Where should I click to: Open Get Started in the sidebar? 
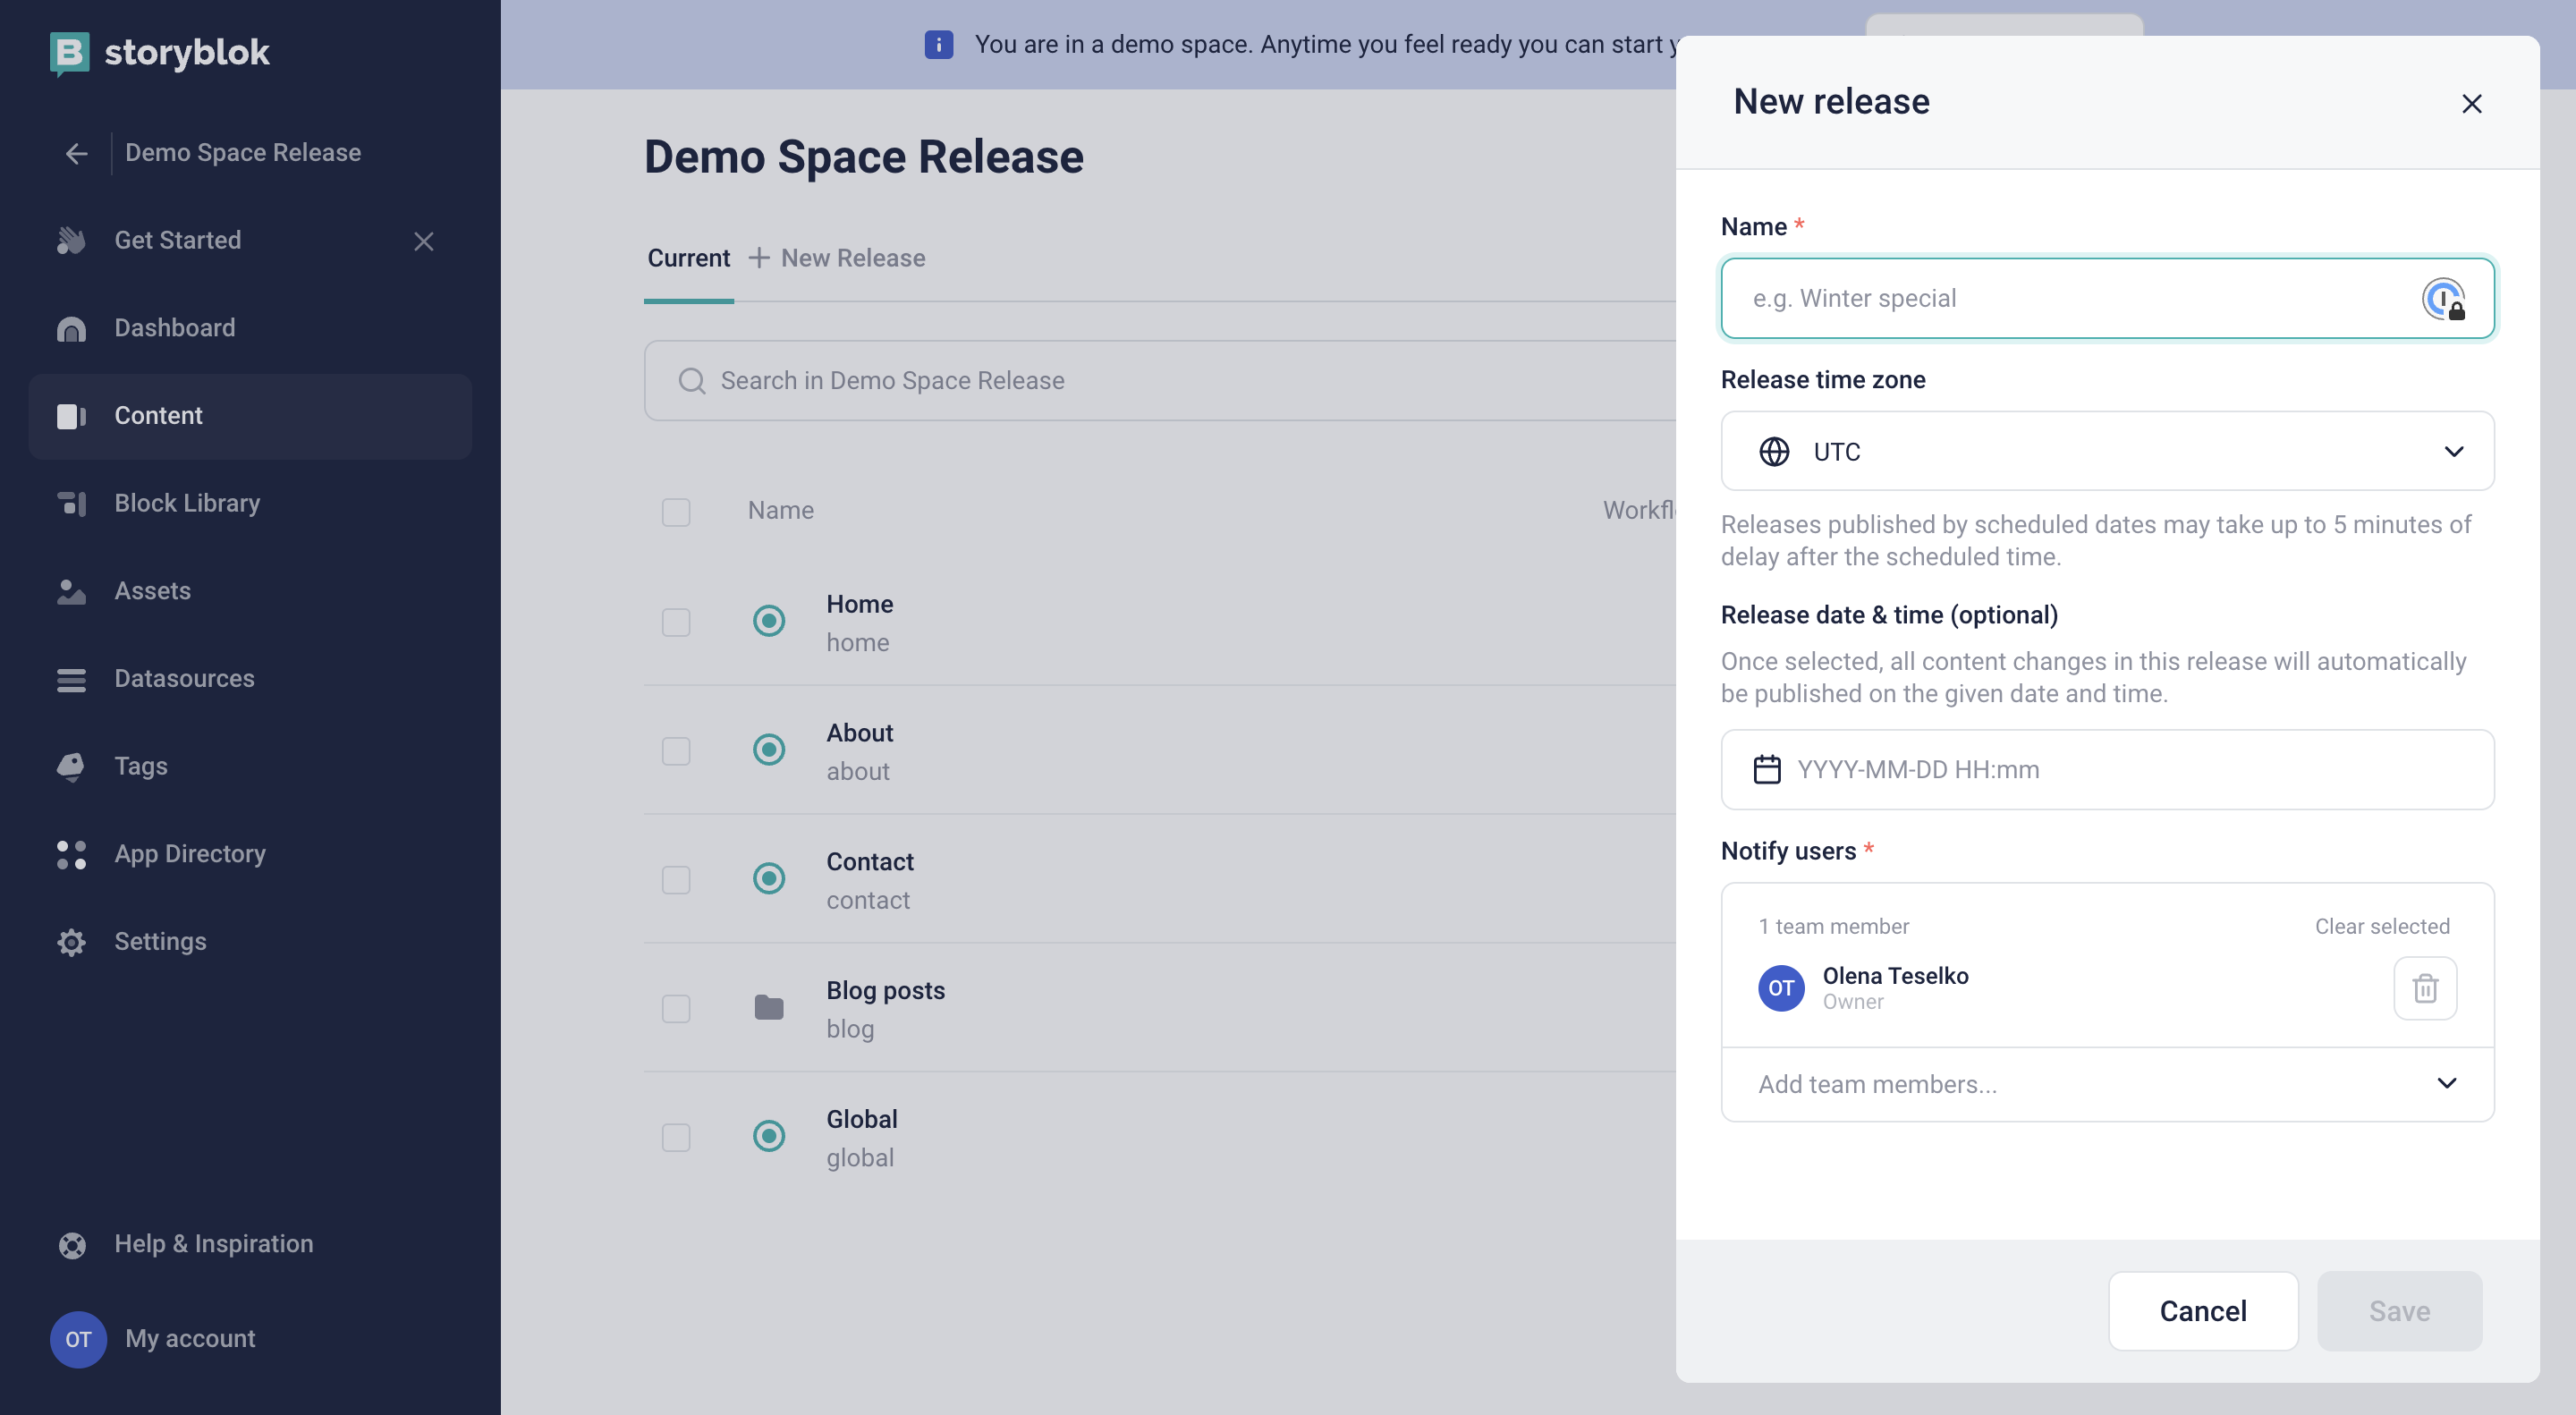(x=178, y=240)
